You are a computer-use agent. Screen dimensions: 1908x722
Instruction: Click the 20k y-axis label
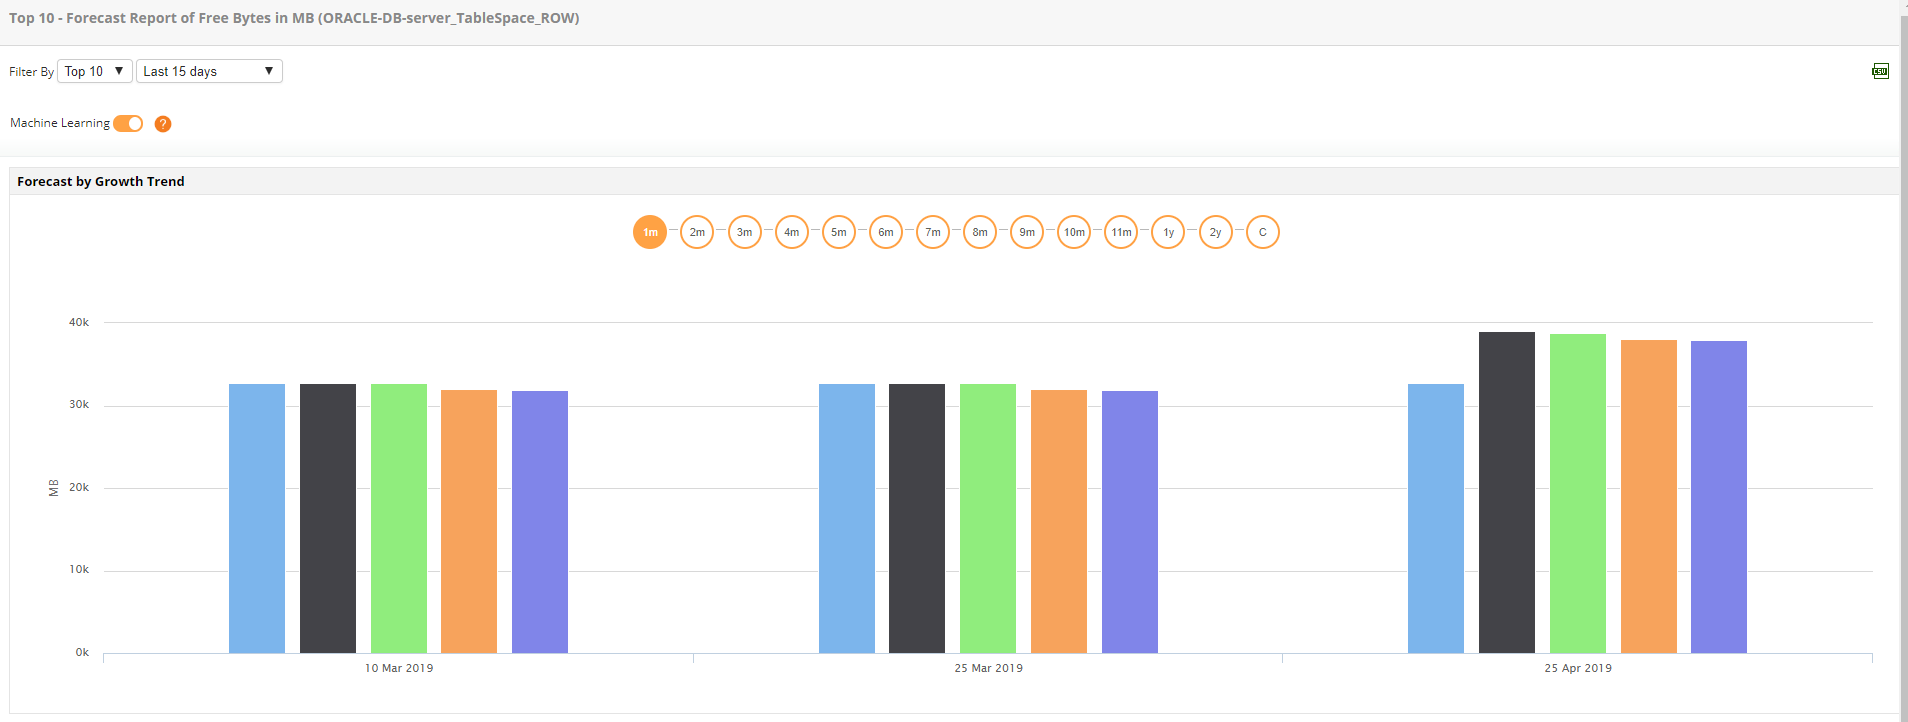click(x=79, y=488)
